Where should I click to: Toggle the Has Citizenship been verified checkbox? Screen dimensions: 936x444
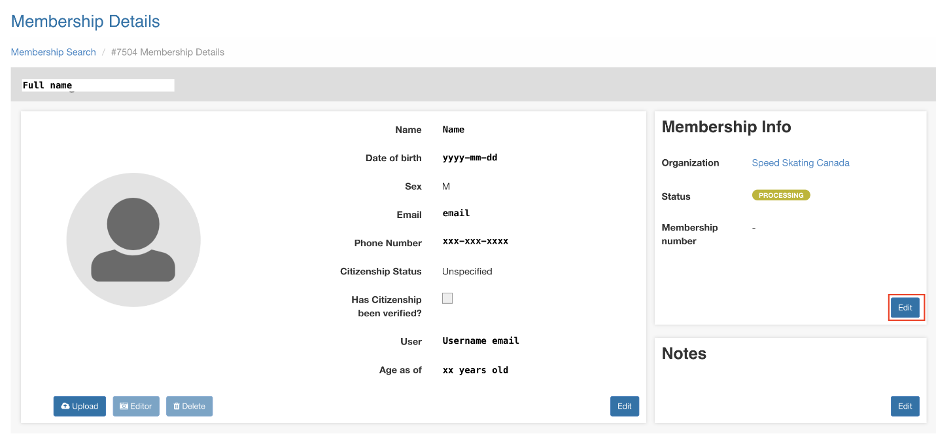coord(448,298)
